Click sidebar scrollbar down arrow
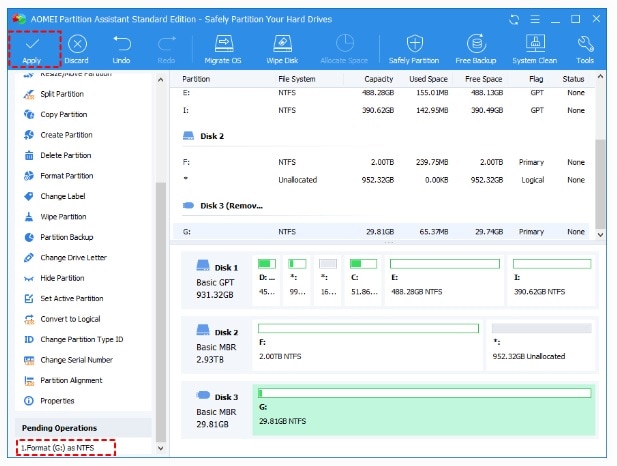 [x=161, y=448]
